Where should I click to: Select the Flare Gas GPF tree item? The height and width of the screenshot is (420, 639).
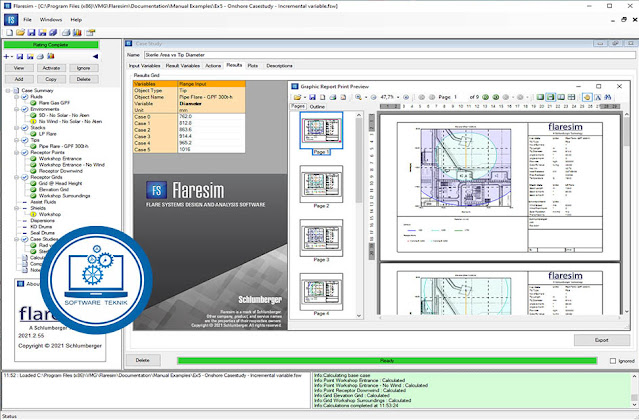tap(54, 103)
